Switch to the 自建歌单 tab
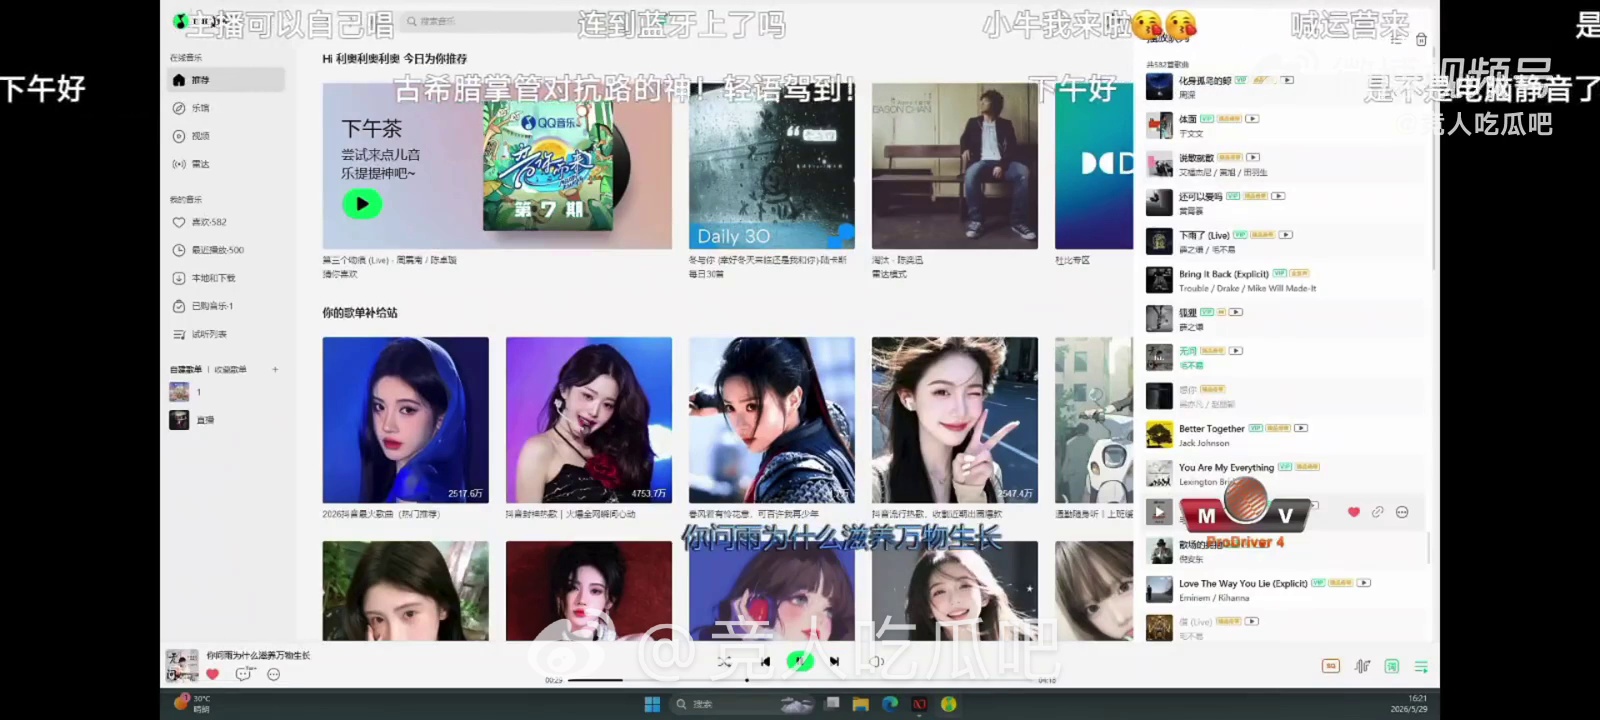 click(186, 370)
